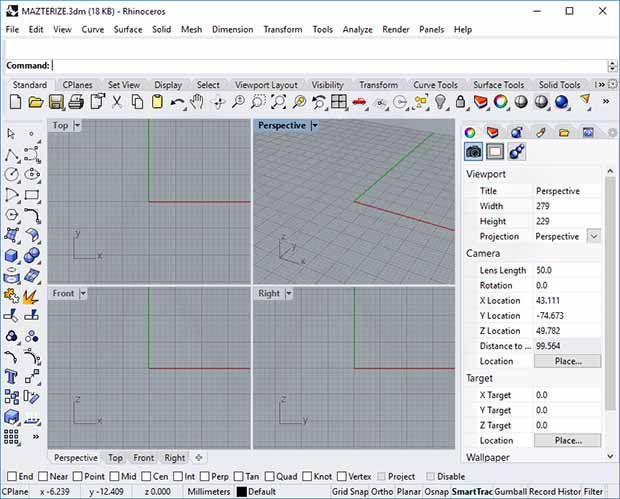620x499 pixels.
Task: Open the Projection dropdown in properties
Action: (594, 236)
